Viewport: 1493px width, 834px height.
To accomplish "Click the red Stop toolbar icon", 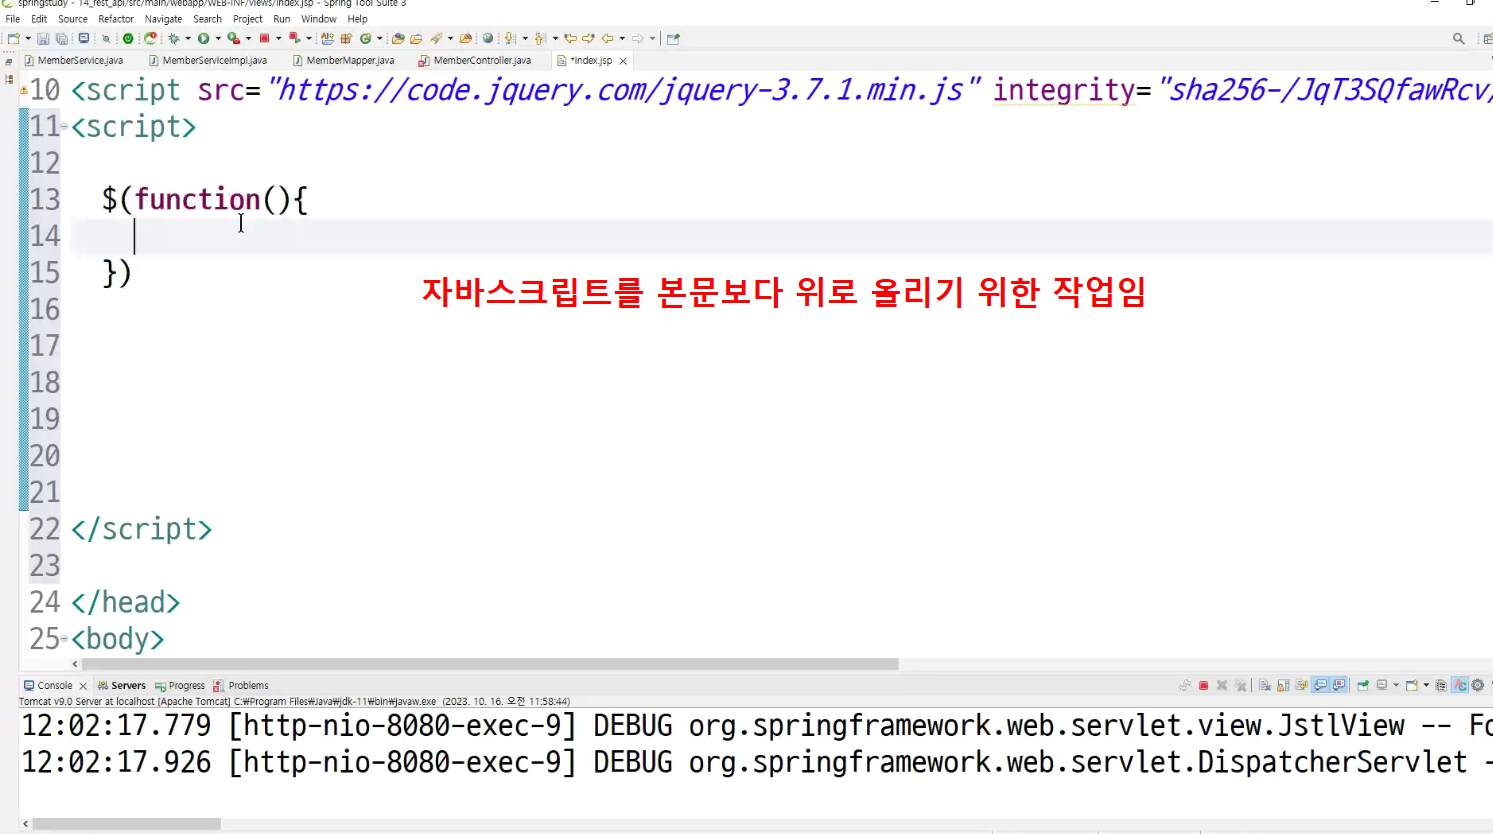I will click(x=264, y=38).
